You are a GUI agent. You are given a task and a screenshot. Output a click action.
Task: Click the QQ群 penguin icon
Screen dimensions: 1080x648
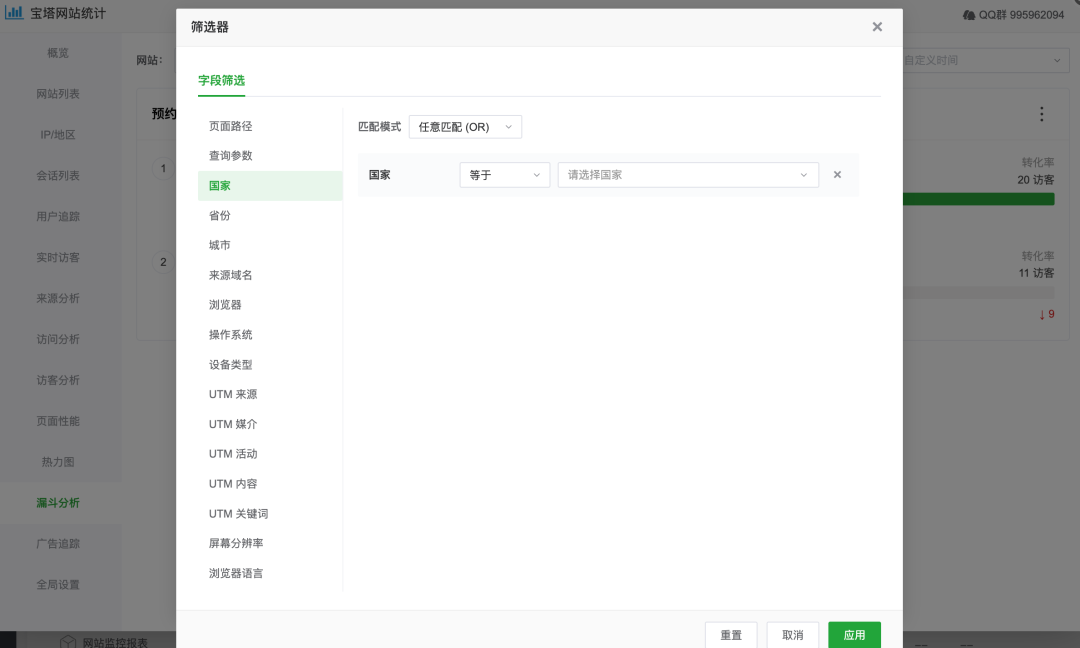968,14
